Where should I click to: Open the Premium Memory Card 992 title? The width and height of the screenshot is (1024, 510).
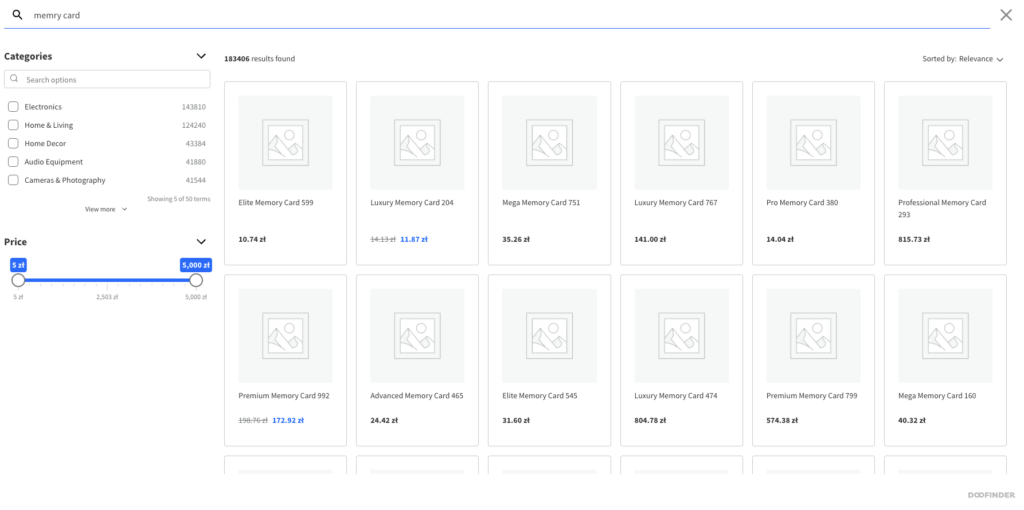click(284, 396)
